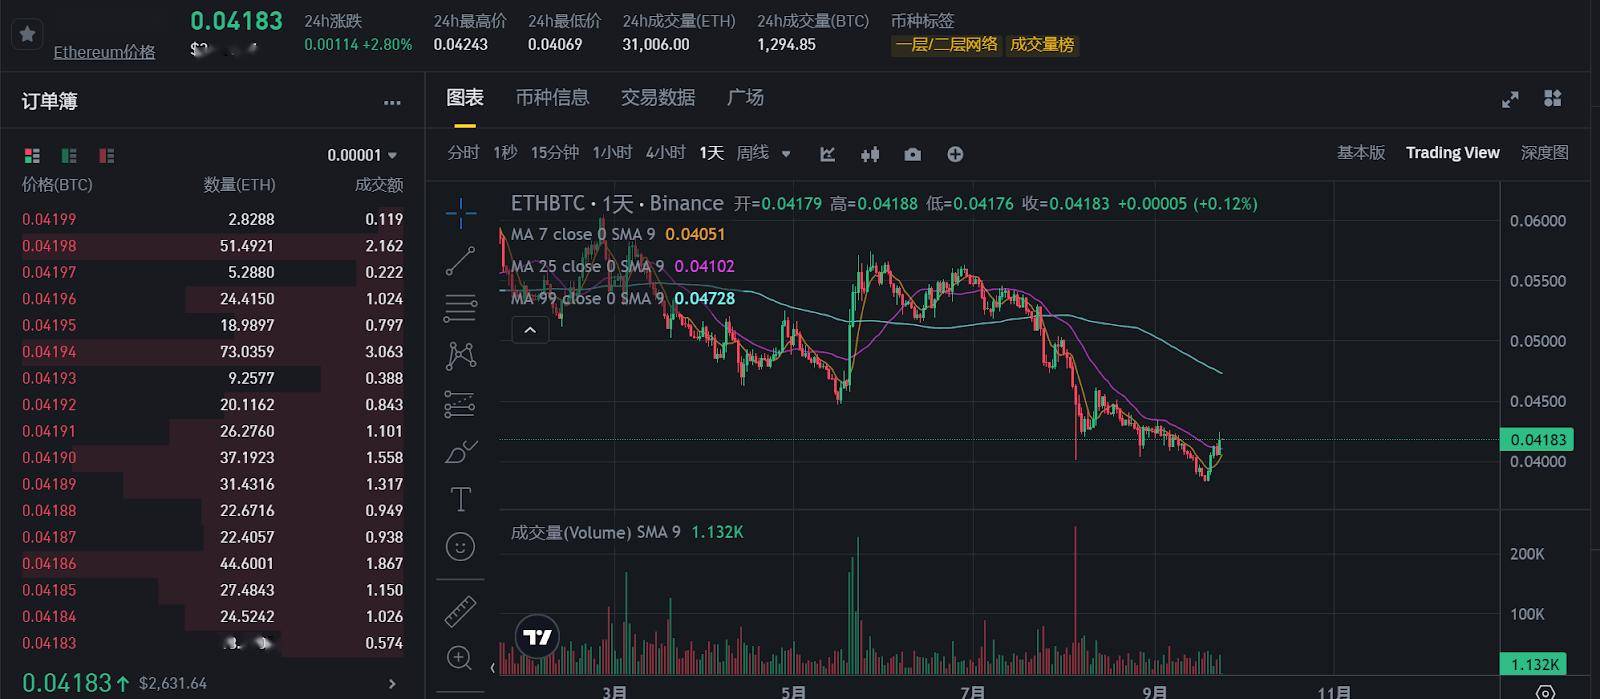Image resolution: width=1600 pixels, height=699 pixels.
Task: Toggle the star to favorite Ethereum
Action: pyautogui.click(x=27, y=33)
